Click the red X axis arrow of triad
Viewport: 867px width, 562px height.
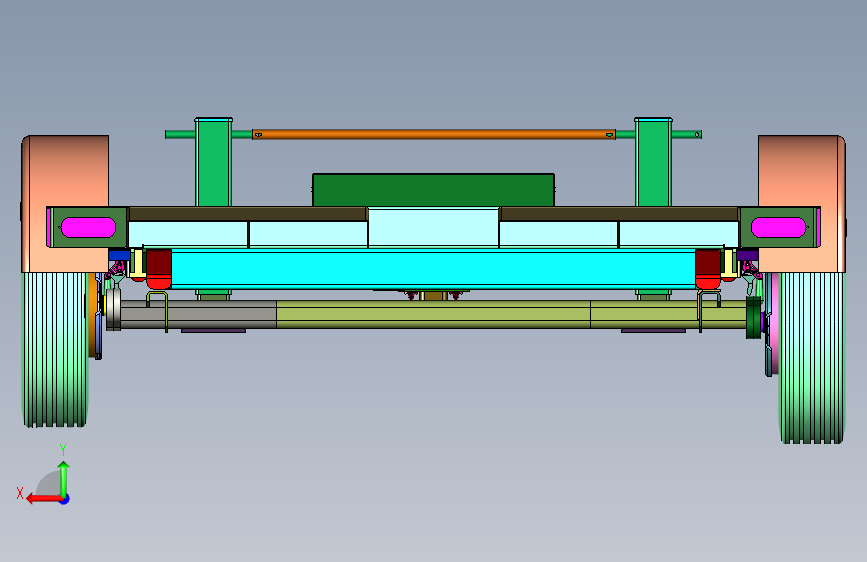pos(43,499)
